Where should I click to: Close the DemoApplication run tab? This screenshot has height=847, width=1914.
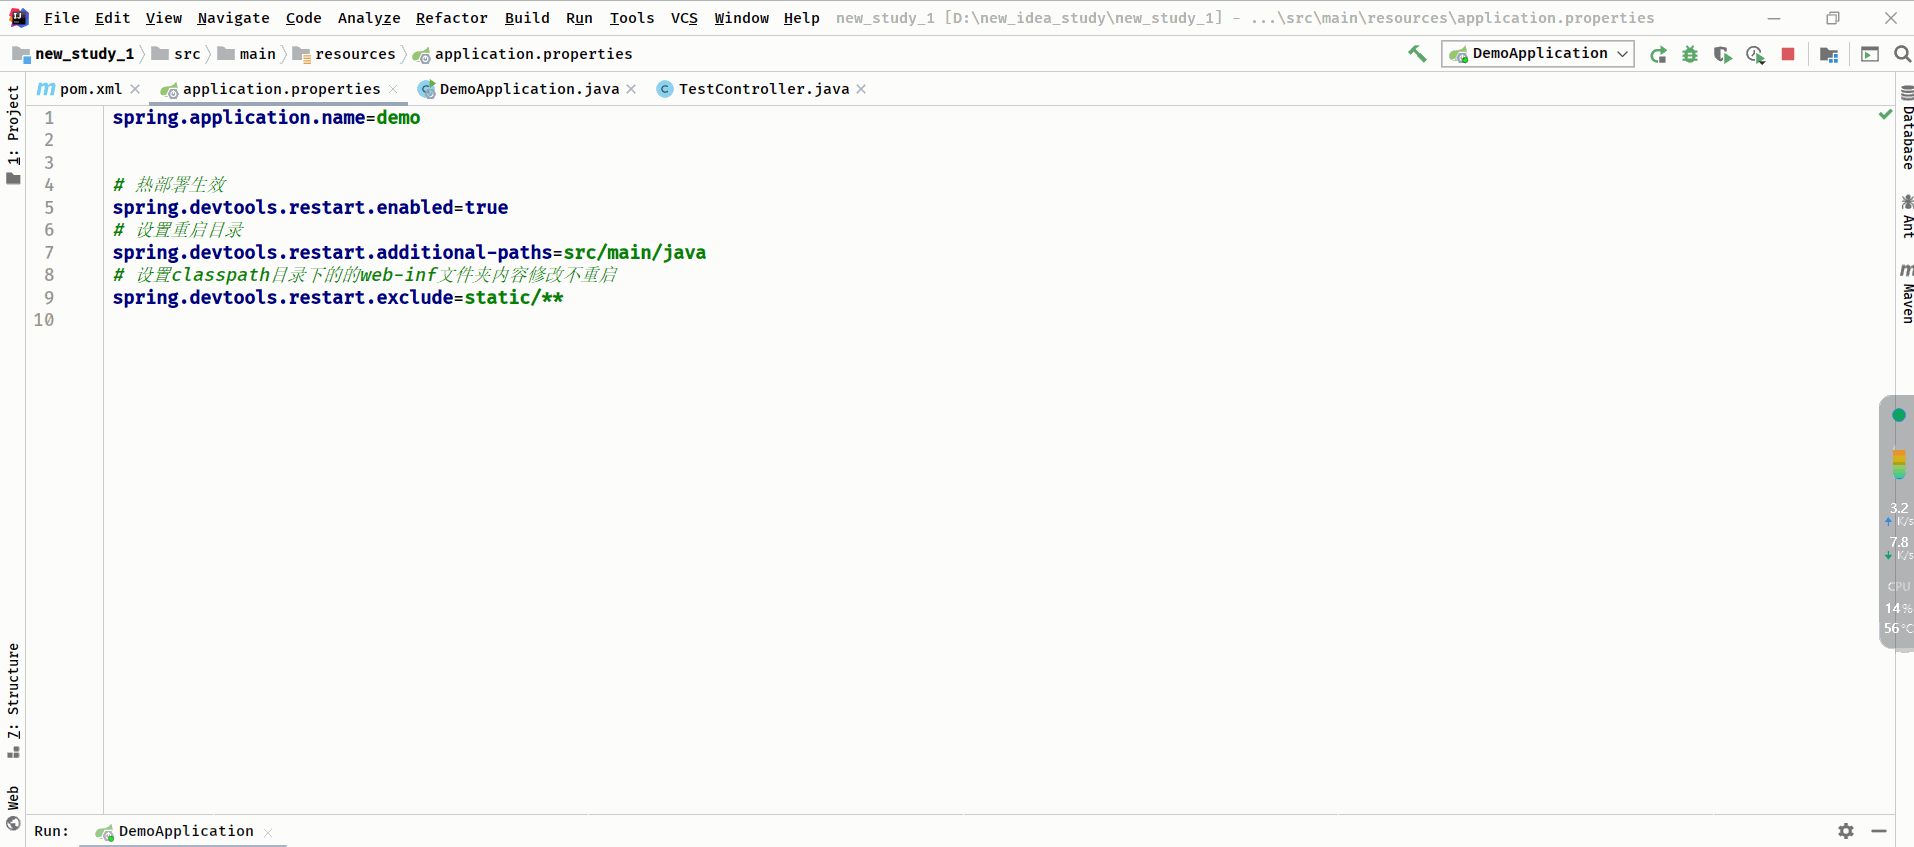(x=268, y=832)
